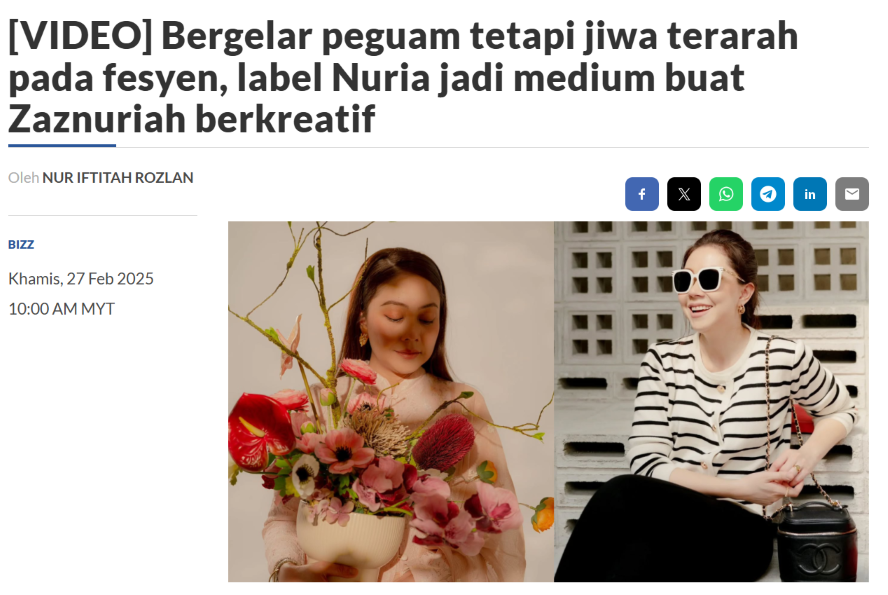The image size is (888, 595).
Task: Open the photo of woman in striped cardigan
Action: pyautogui.click(x=711, y=401)
